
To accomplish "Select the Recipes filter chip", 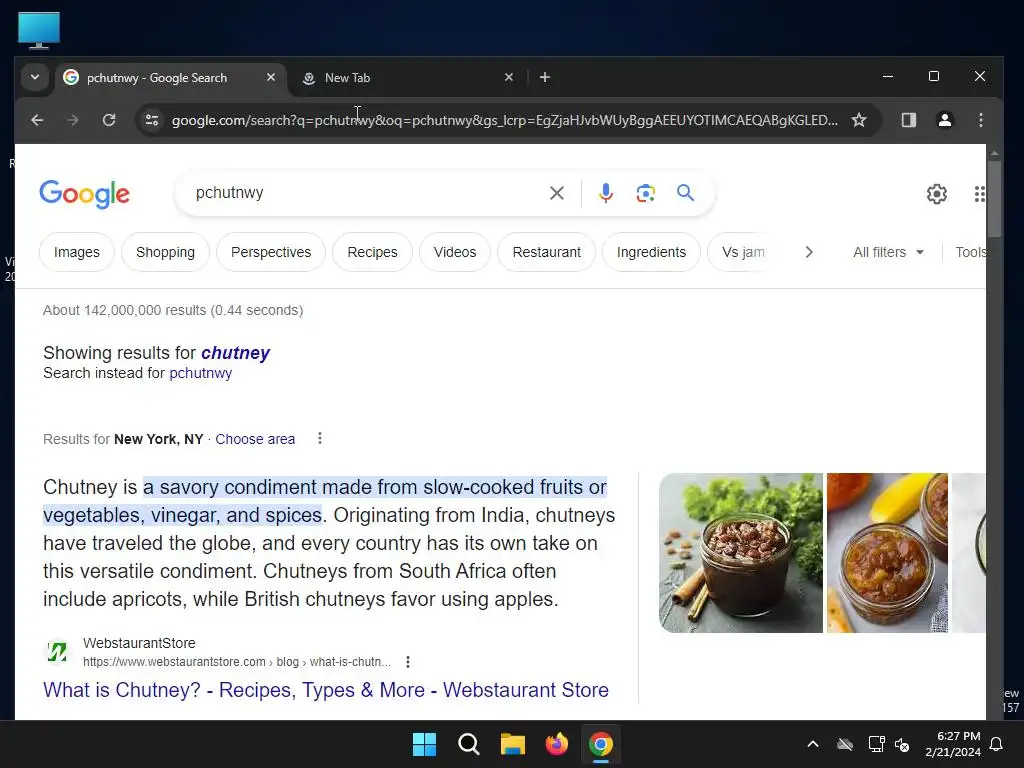I will click(372, 252).
